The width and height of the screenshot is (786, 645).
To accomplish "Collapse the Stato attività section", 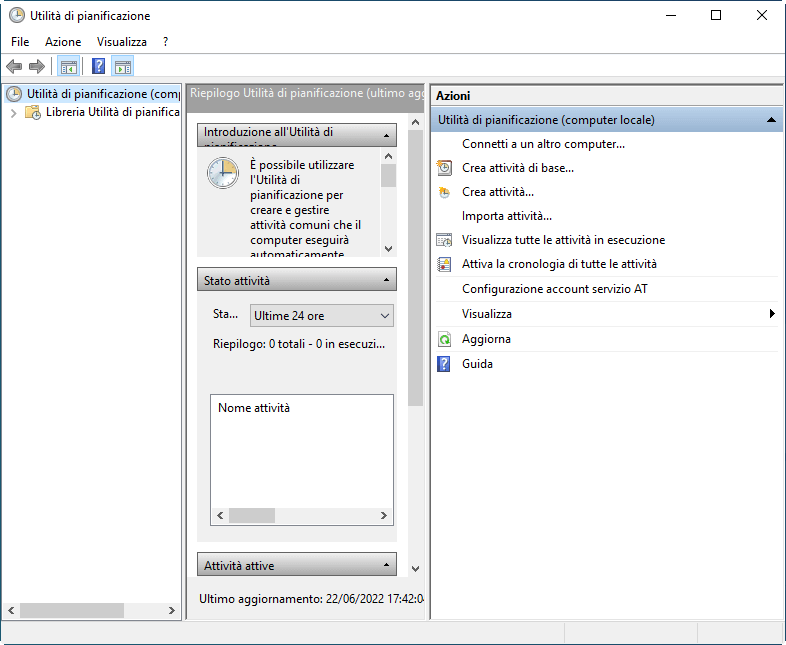I will coord(385,281).
